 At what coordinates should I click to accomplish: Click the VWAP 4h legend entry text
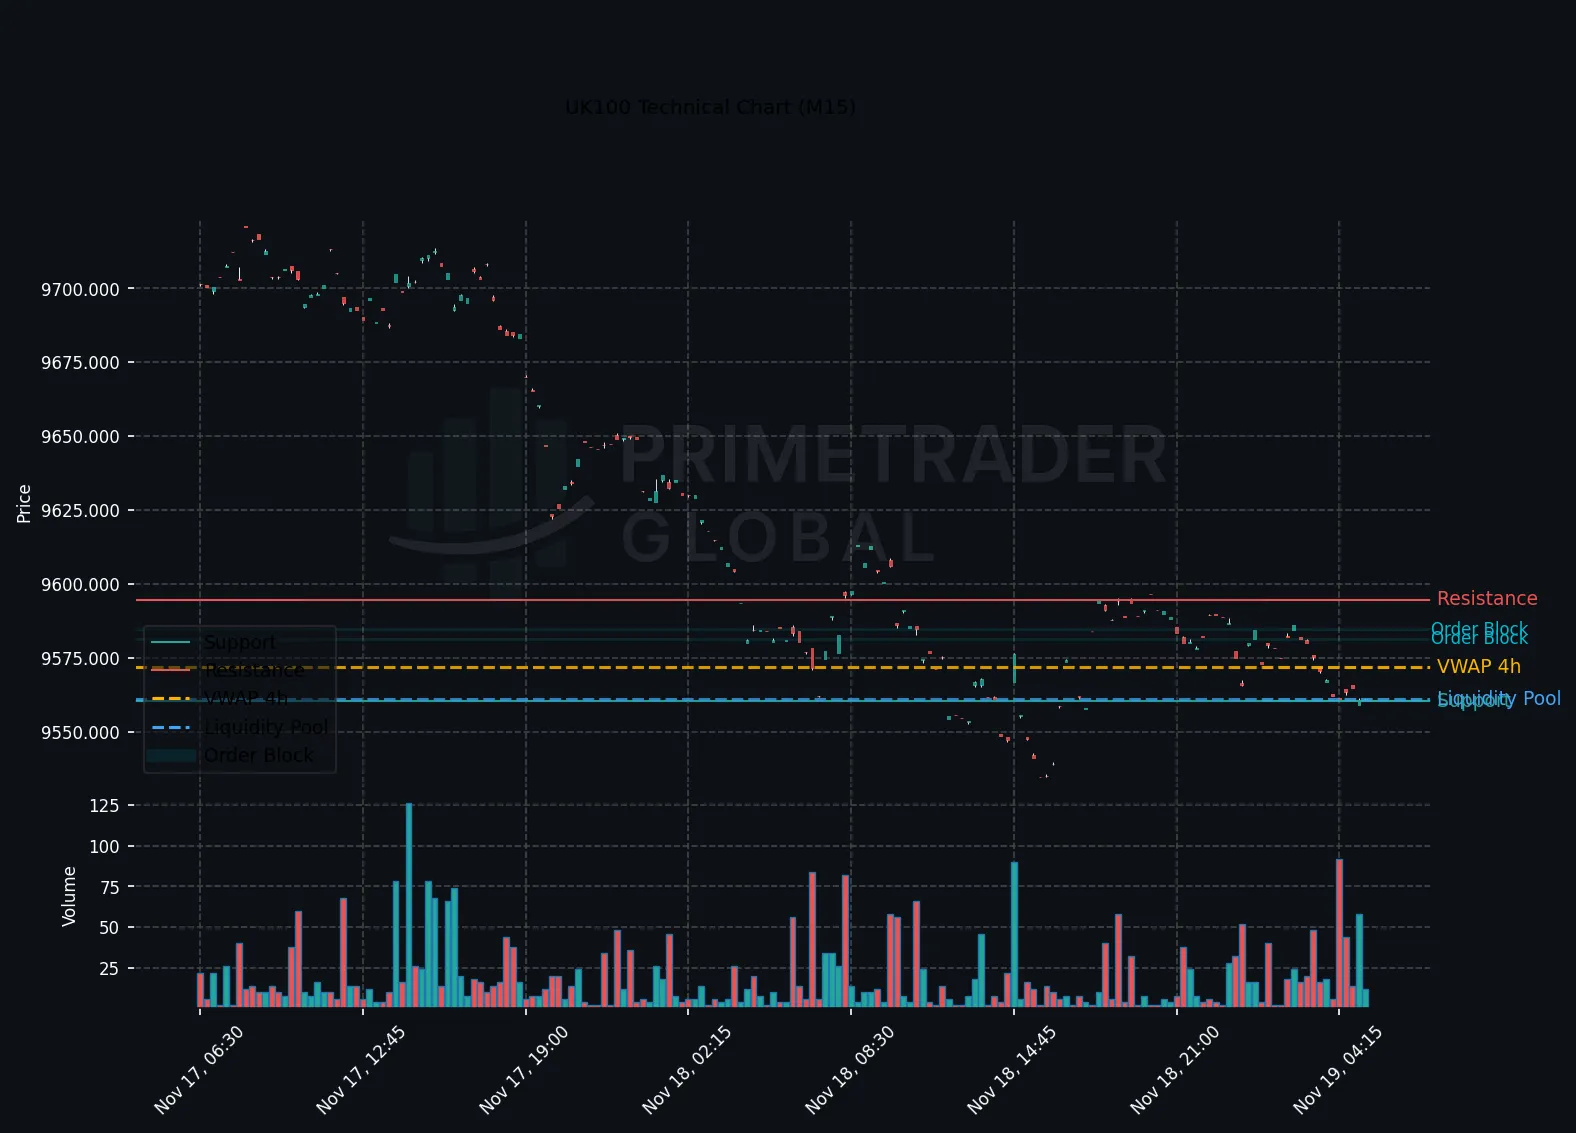click(246, 698)
